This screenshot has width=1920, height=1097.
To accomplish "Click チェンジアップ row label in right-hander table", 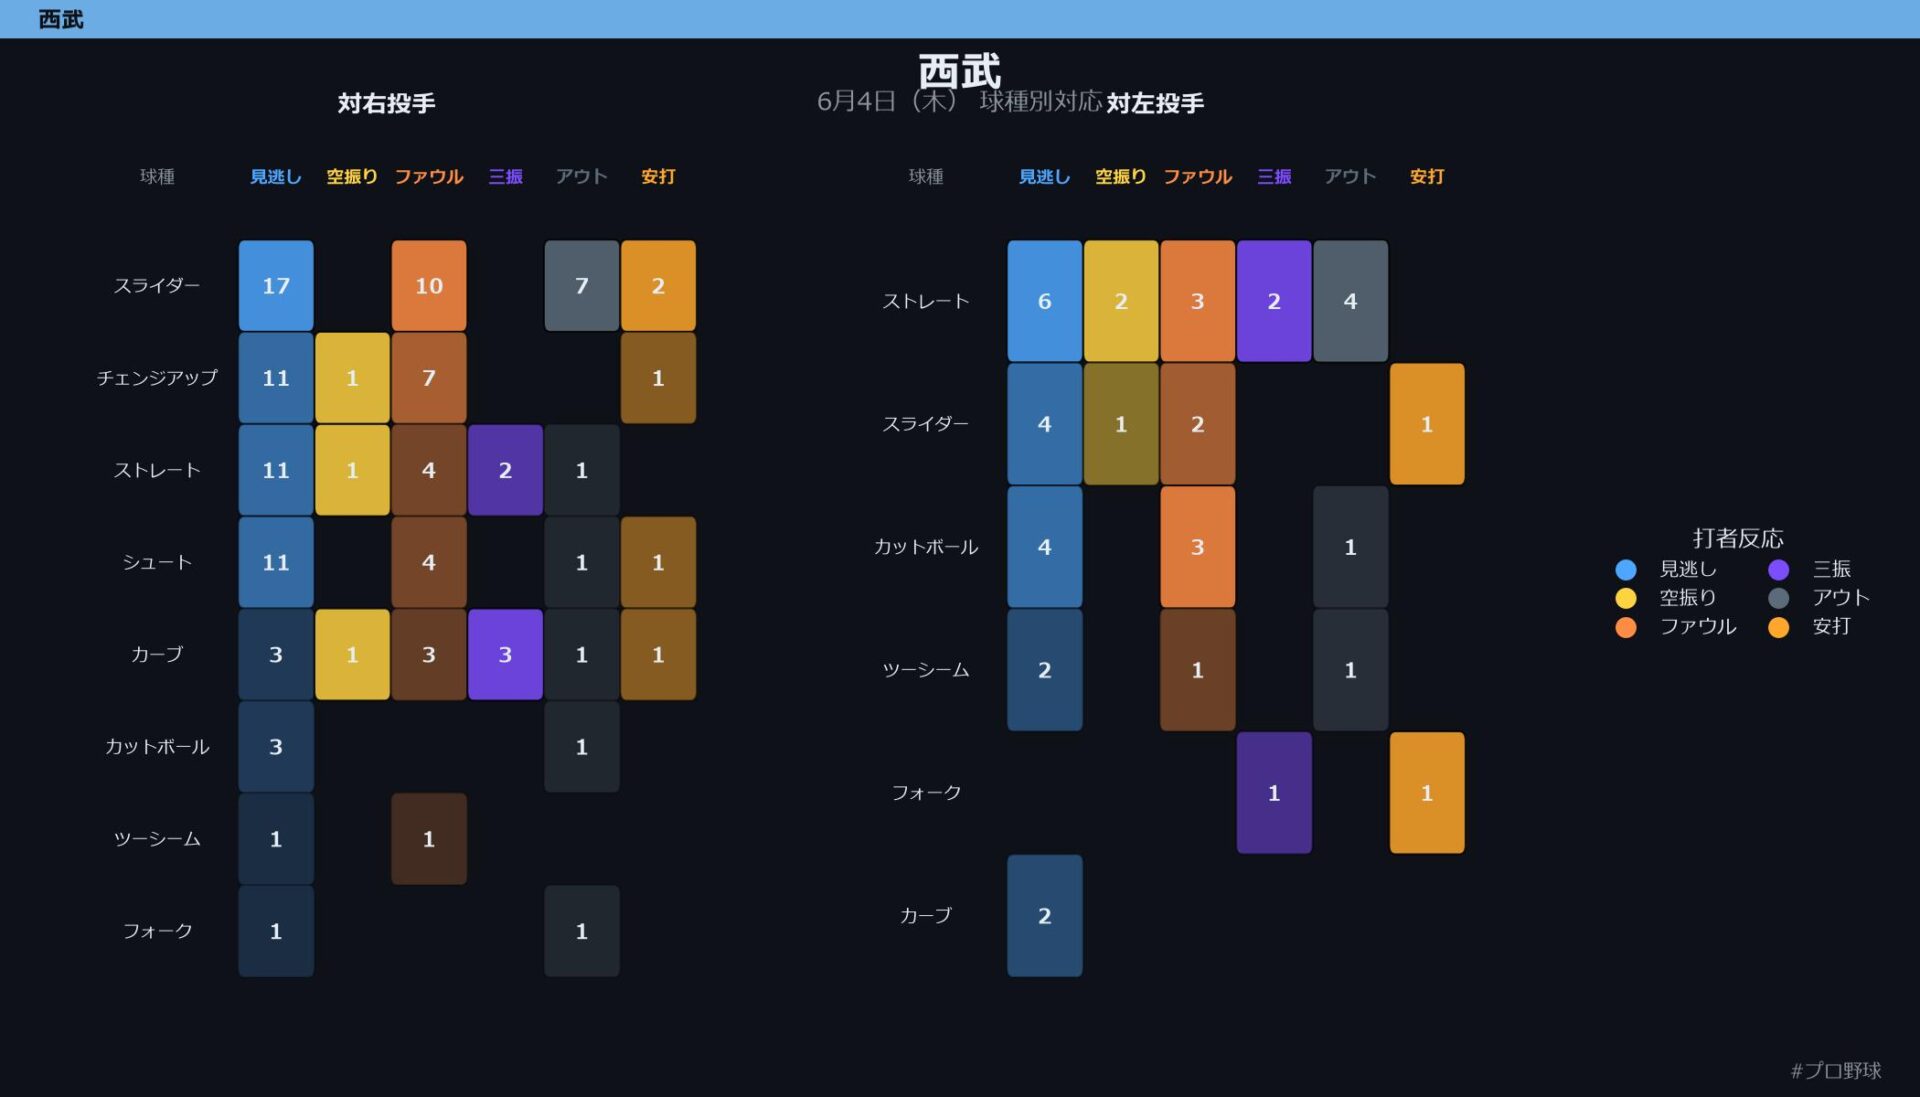I will coord(157,378).
